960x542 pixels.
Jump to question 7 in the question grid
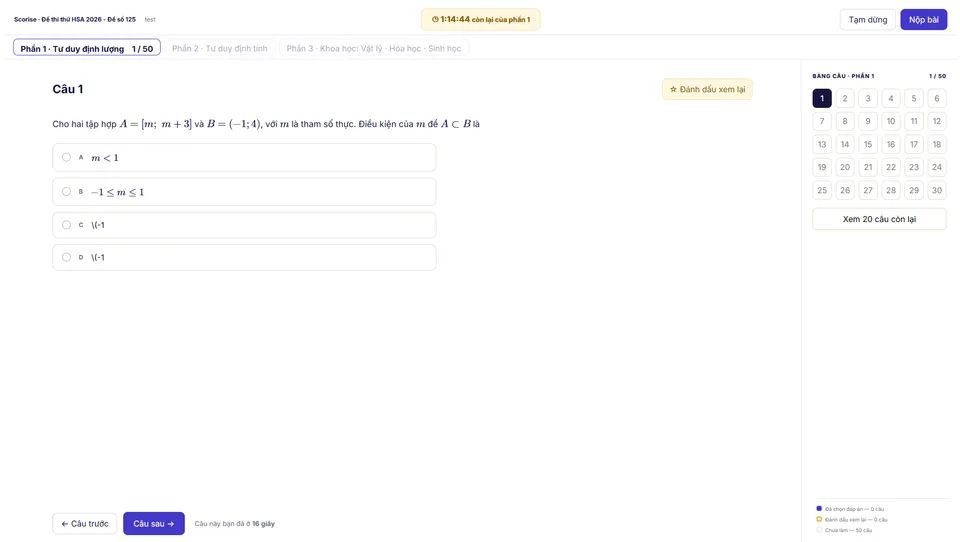click(x=822, y=121)
